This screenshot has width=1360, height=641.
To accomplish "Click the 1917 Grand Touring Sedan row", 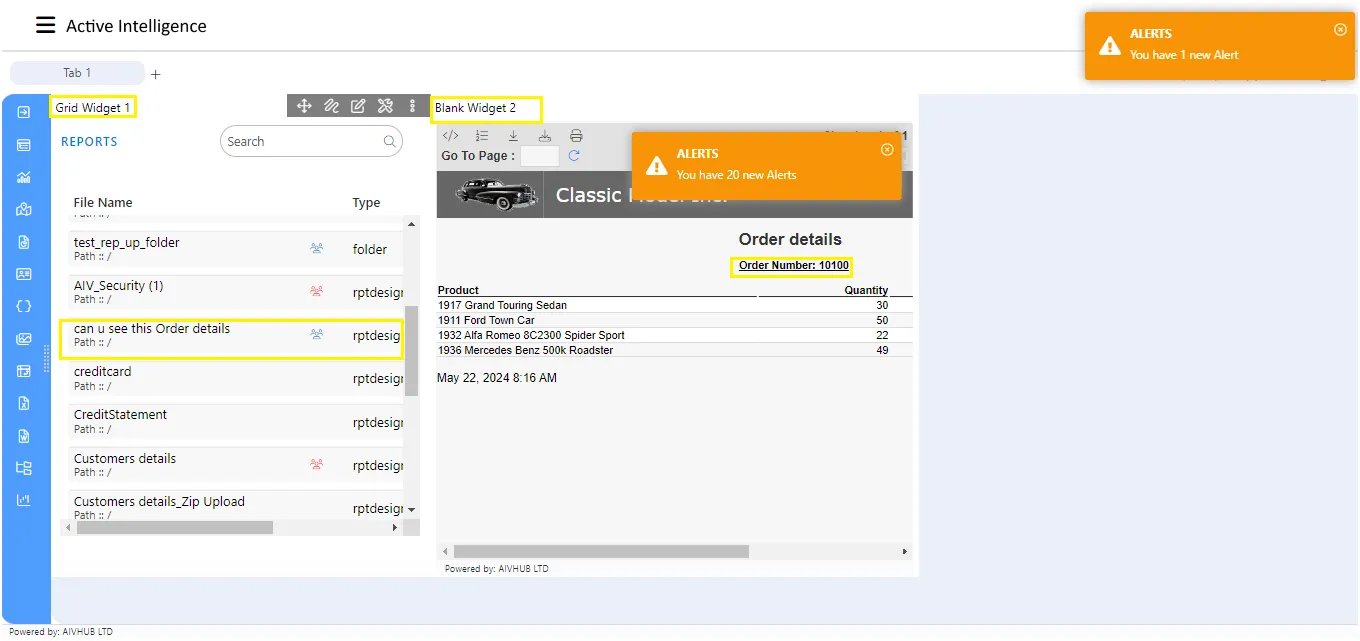I will tap(674, 305).
